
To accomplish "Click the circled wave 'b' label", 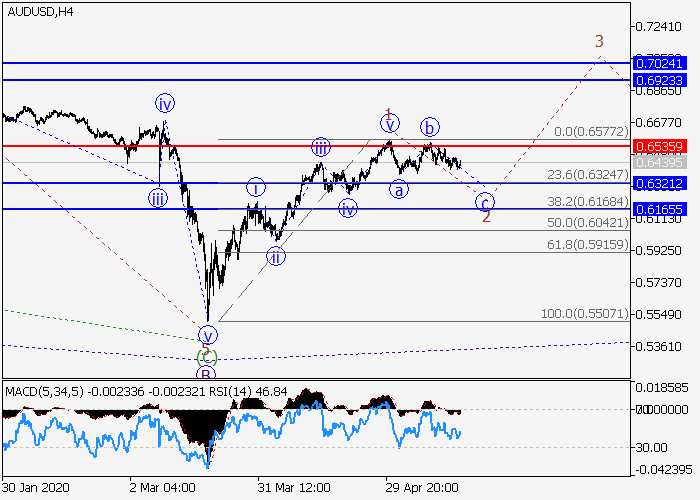I will click(429, 127).
